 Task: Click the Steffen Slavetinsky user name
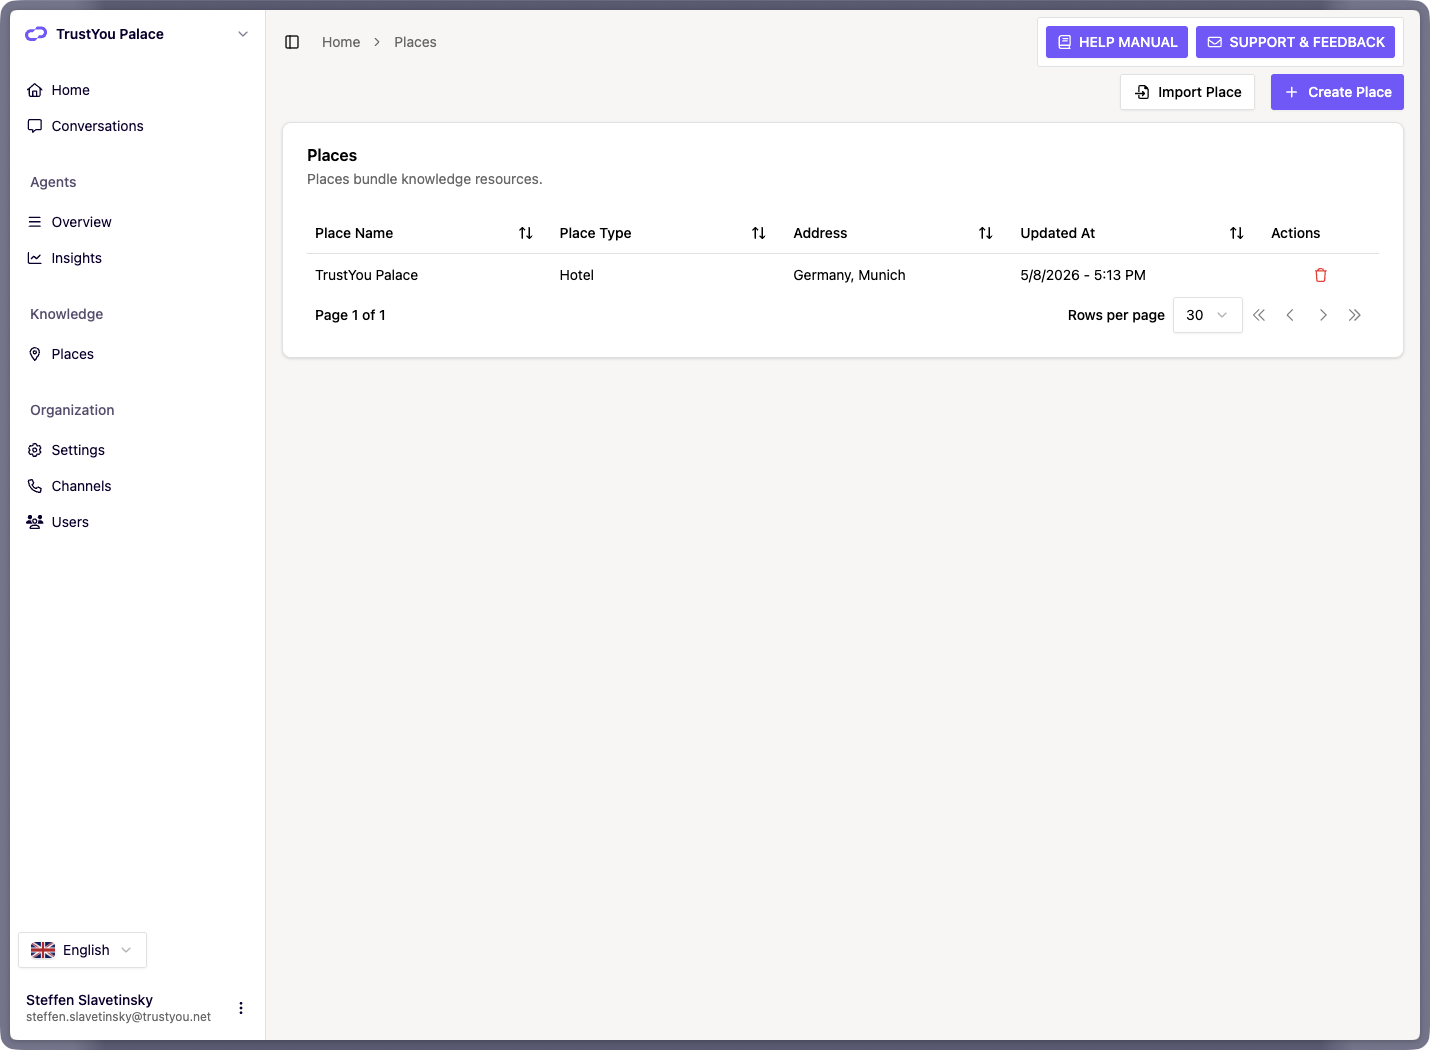[x=89, y=1000]
